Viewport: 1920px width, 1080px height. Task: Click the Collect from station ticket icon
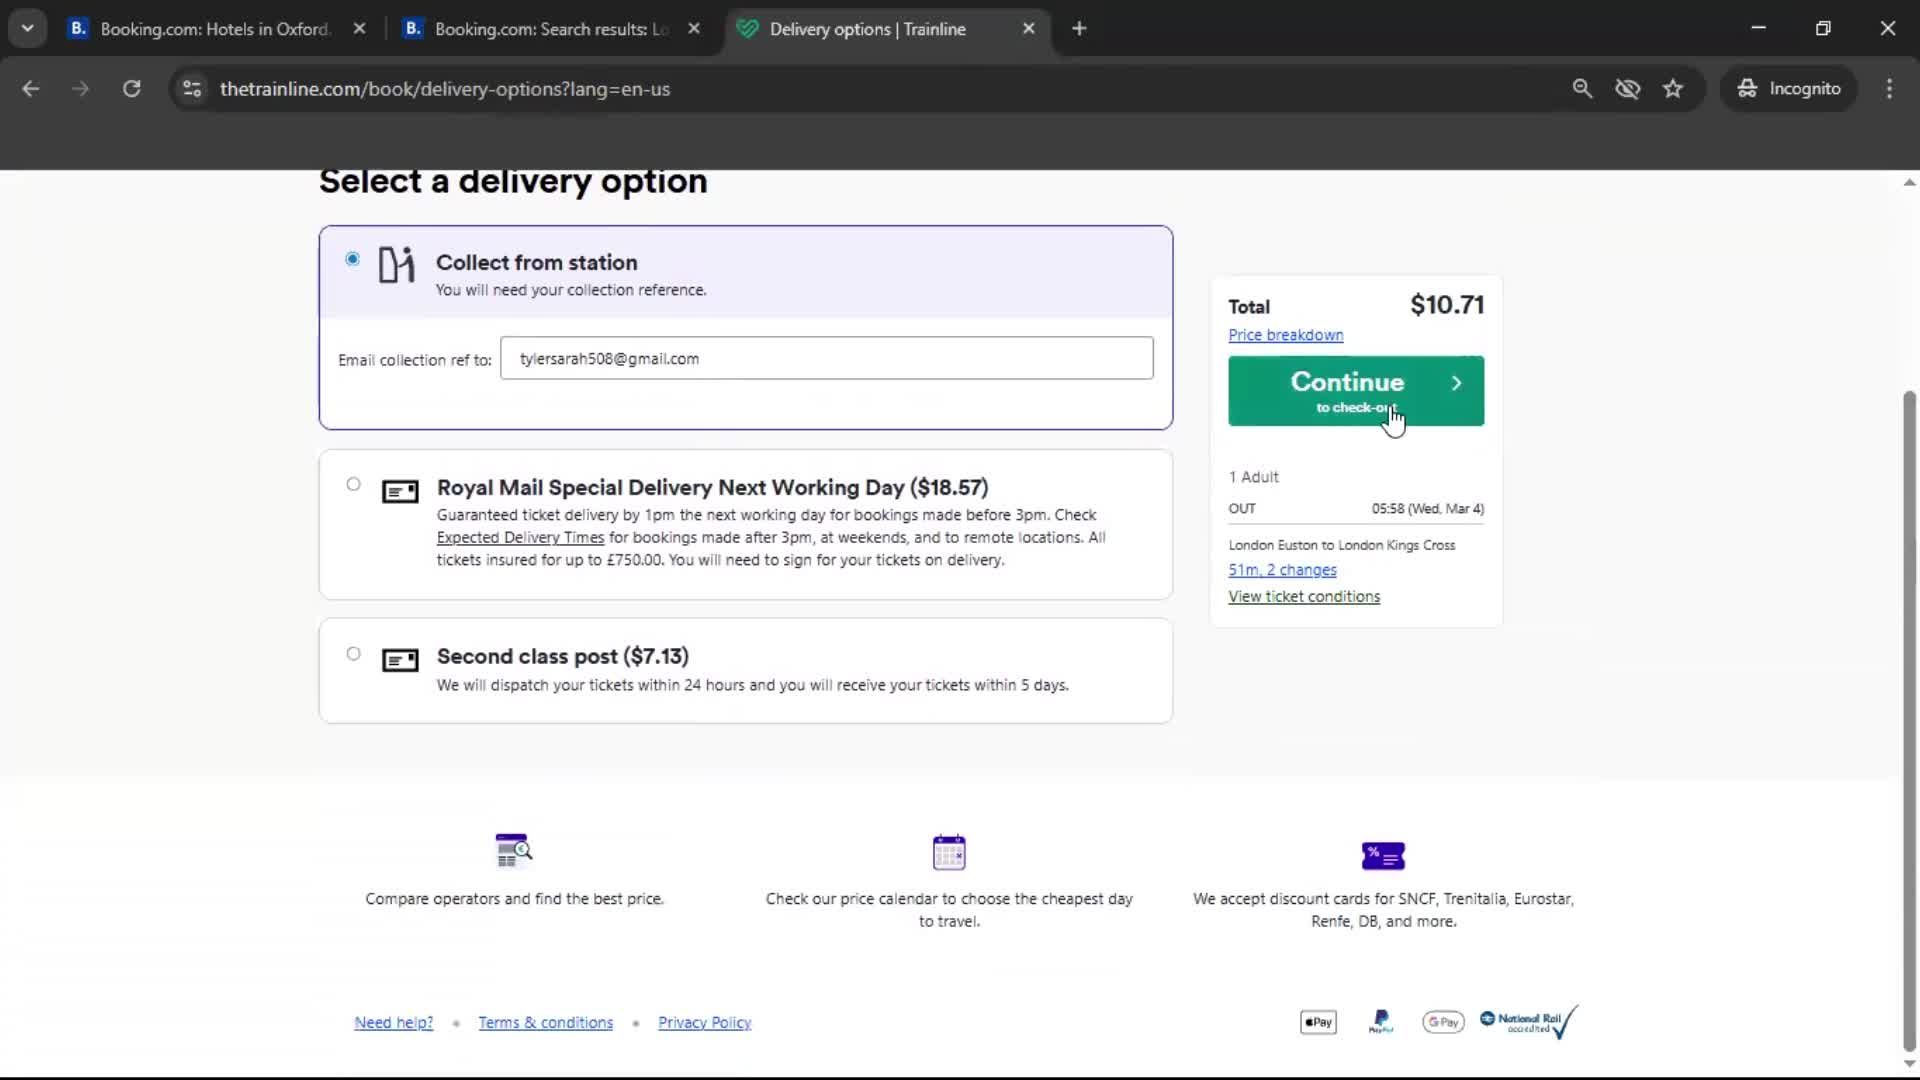[x=396, y=265]
